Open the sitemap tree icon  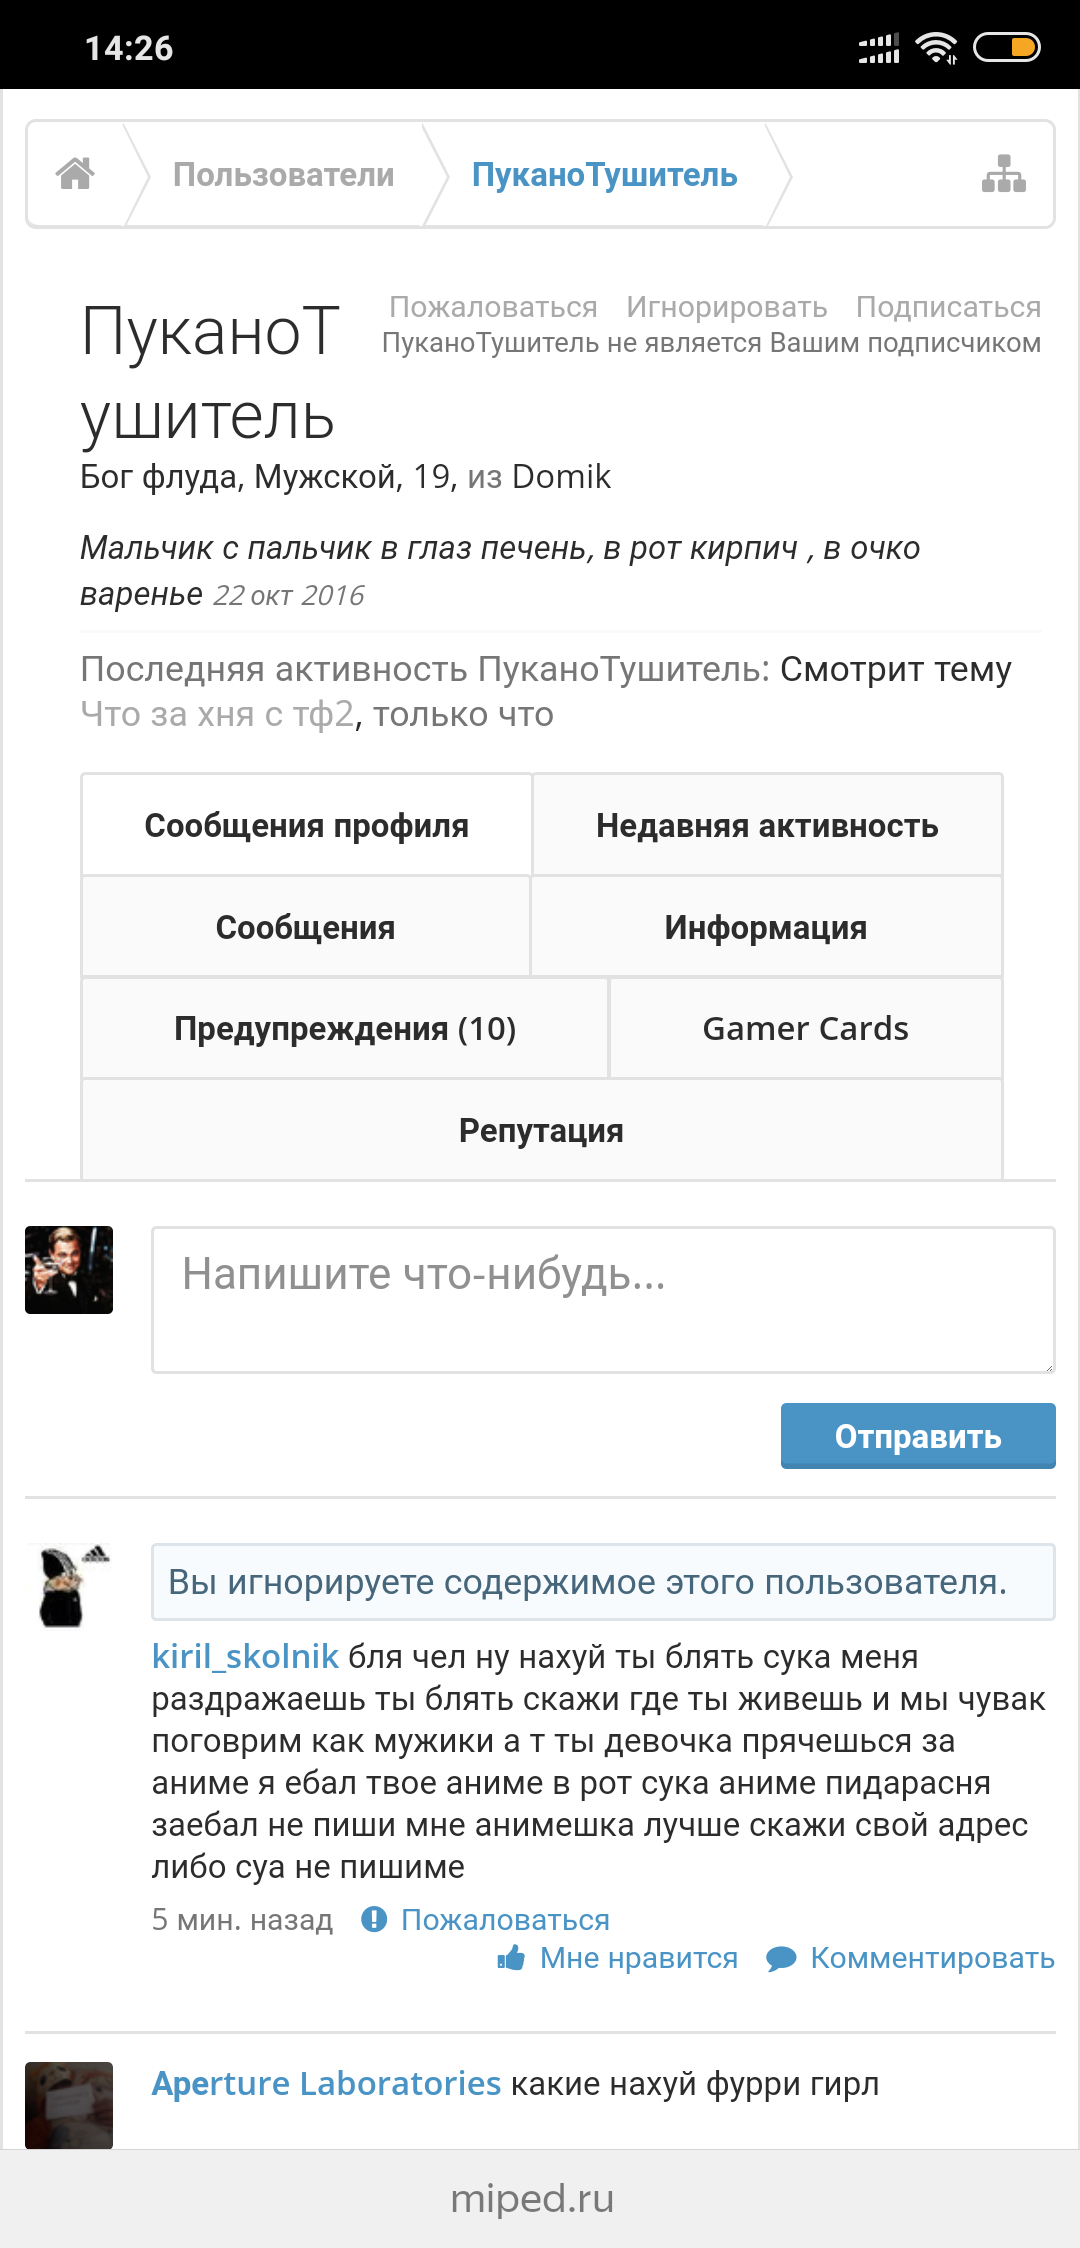tap(1003, 174)
